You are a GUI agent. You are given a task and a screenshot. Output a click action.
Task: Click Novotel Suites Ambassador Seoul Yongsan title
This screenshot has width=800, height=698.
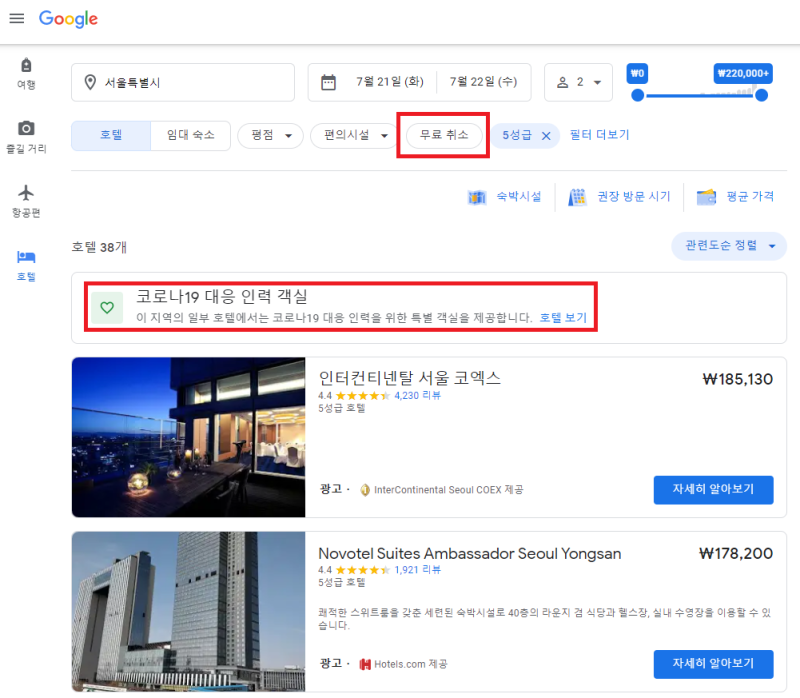(x=470, y=554)
